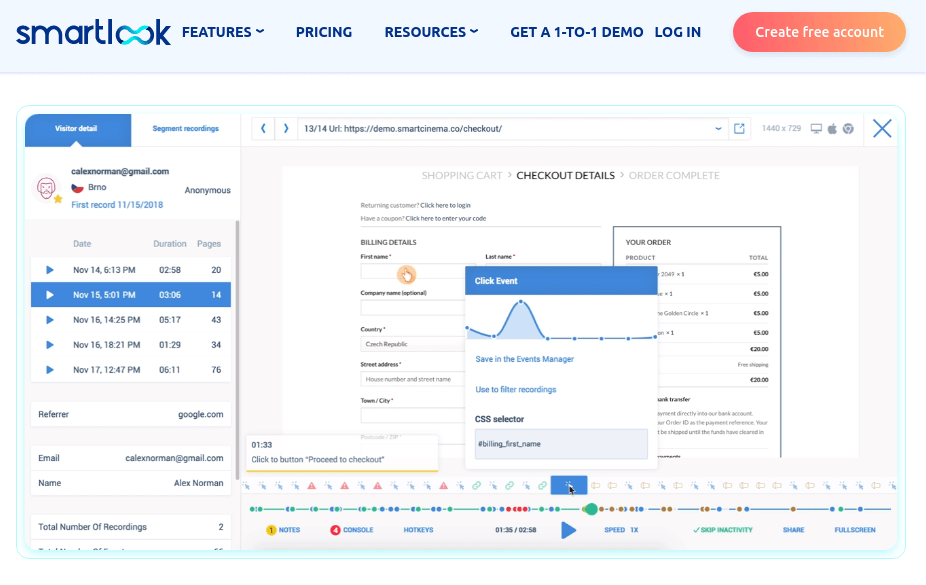Click Save in the Events Manager
Screen dimensions: 926x585
click(x=524, y=359)
